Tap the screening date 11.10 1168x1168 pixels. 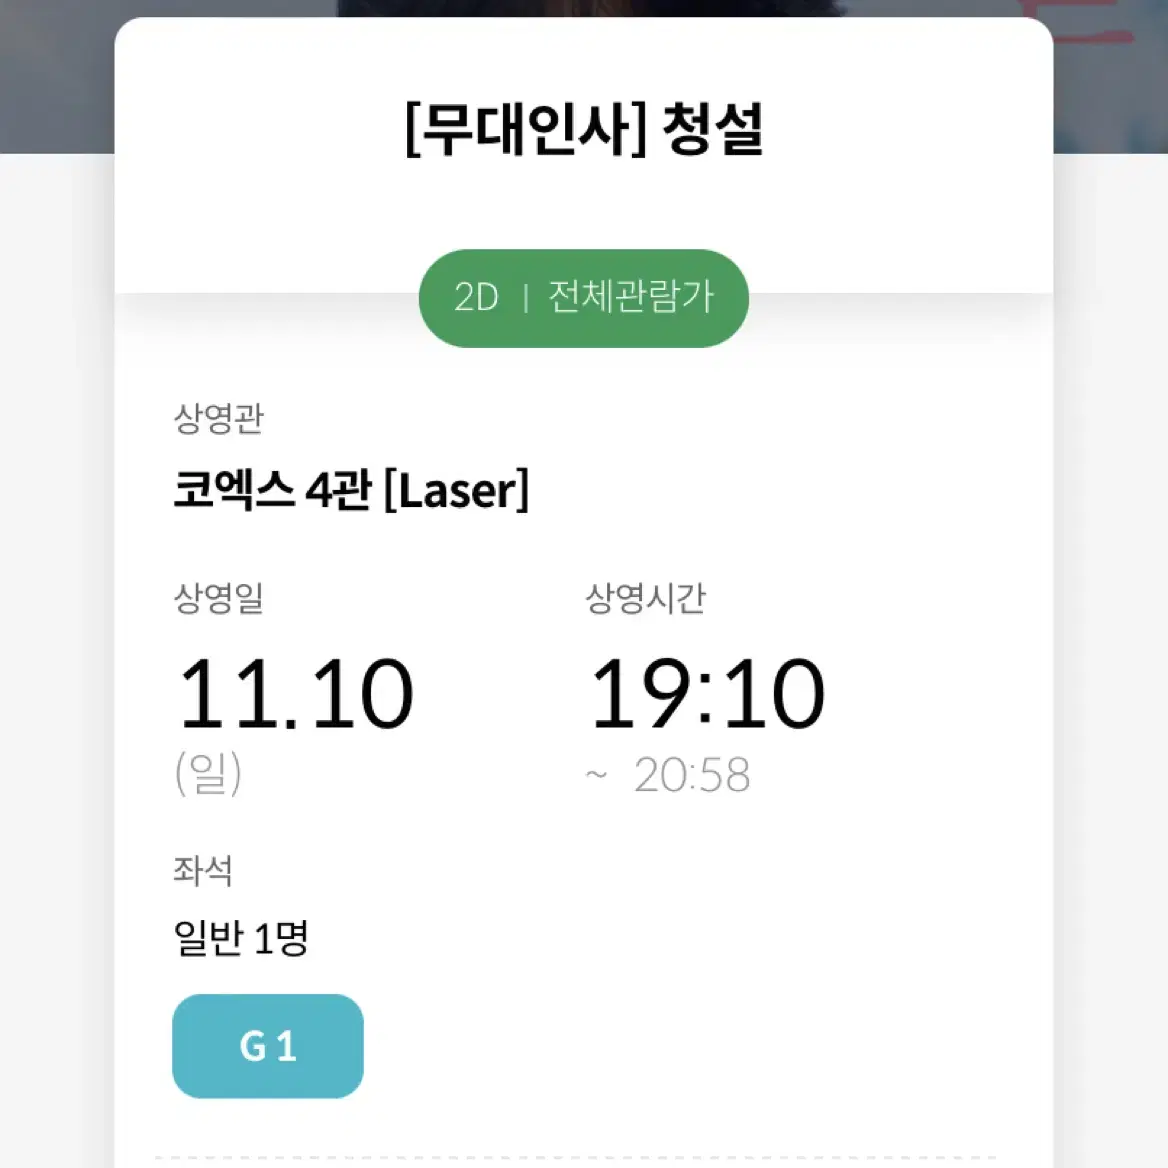point(296,694)
